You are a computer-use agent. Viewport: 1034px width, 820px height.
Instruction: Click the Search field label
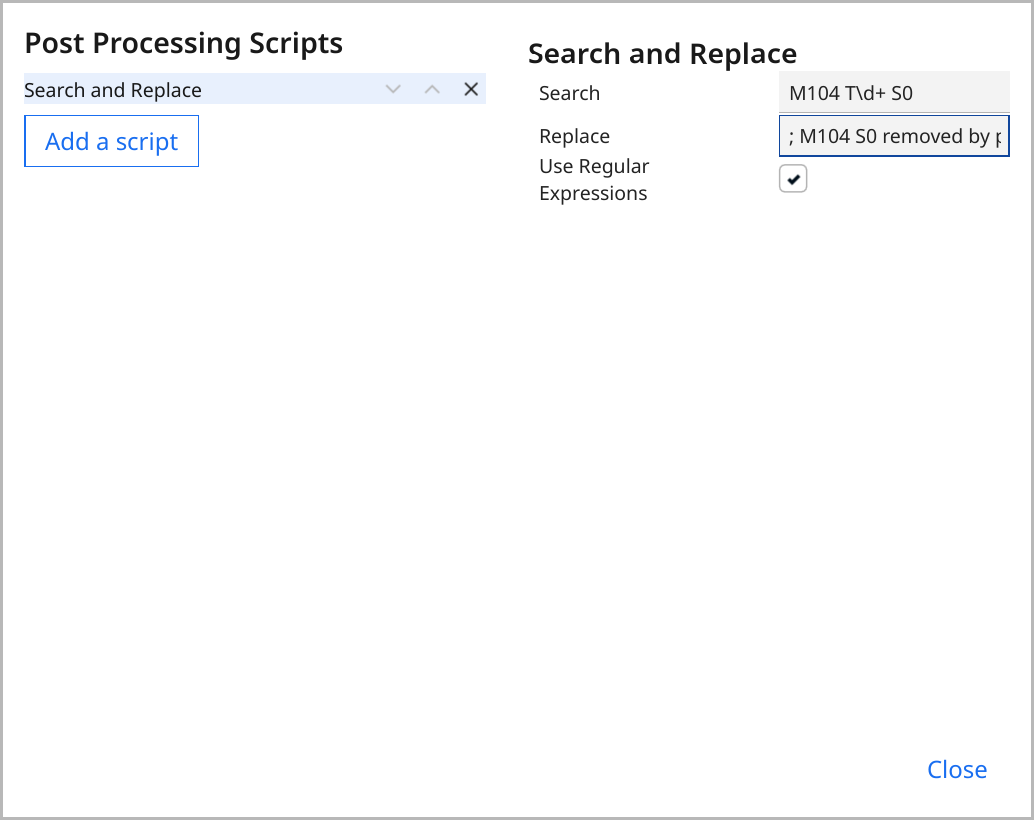click(570, 93)
